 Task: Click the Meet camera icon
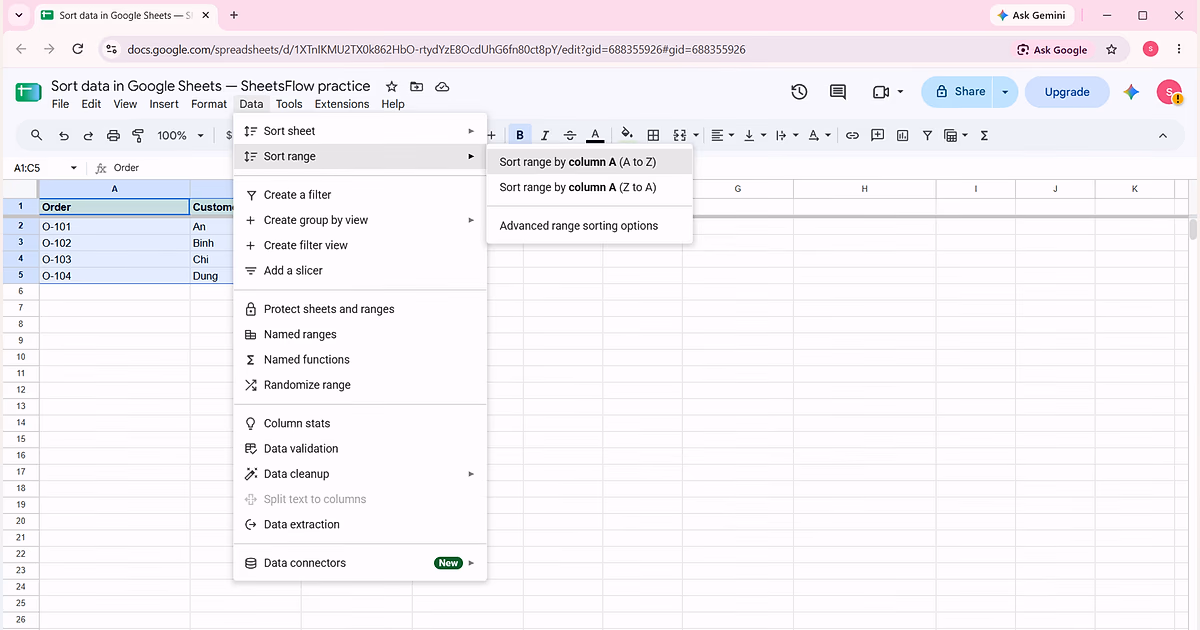point(881,92)
